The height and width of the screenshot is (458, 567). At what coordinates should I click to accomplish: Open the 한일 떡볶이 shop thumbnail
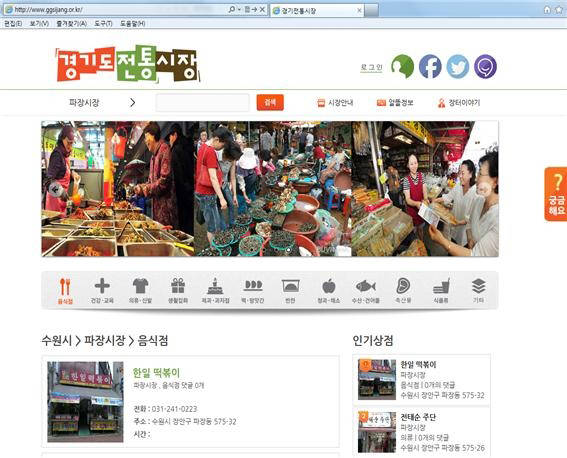[85, 402]
